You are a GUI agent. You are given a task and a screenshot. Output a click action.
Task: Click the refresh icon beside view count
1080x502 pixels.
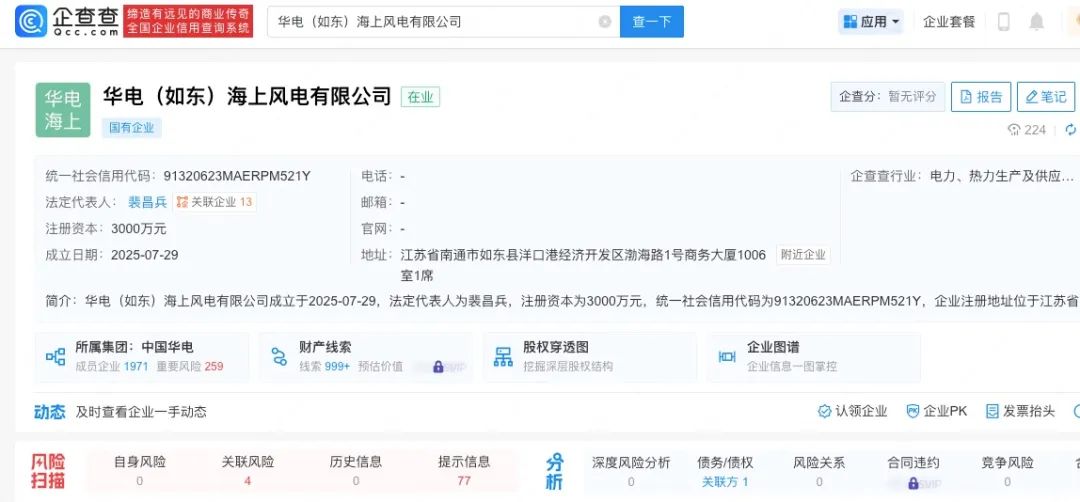(1070, 130)
